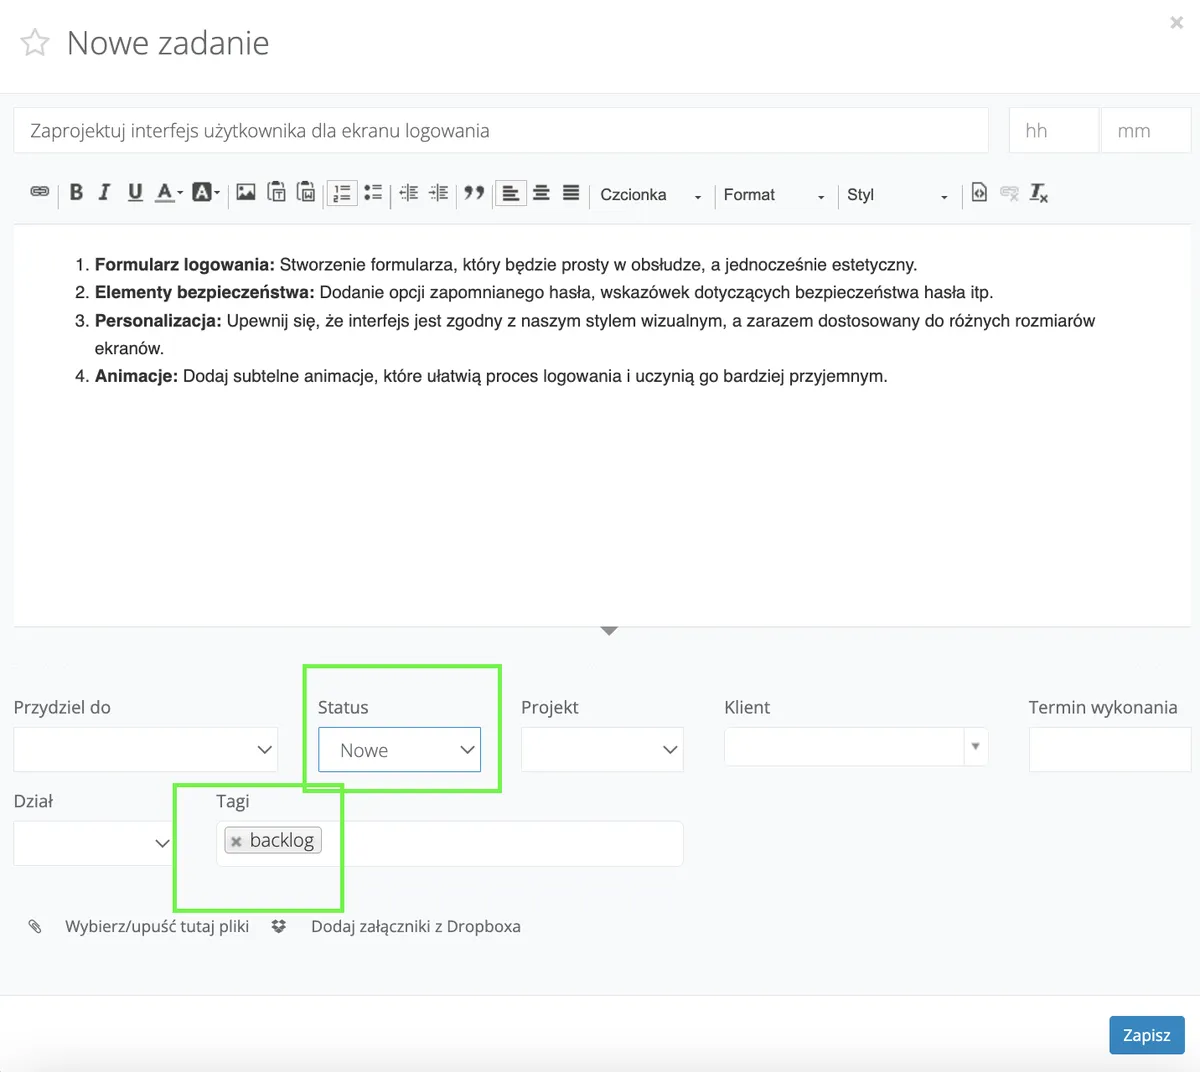The image size is (1200, 1072).
Task: Open the Styl dropdown
Action: click(897, 195)
